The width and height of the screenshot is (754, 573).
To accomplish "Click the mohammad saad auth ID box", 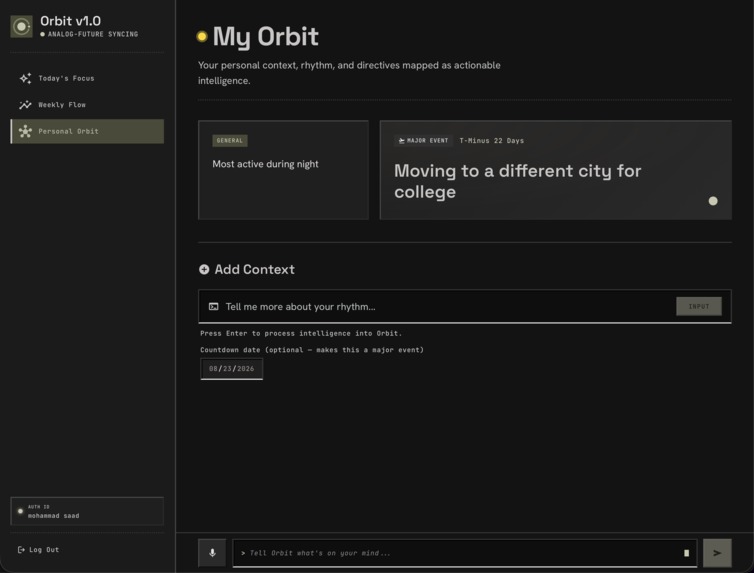I will click(x=87, y=511).
